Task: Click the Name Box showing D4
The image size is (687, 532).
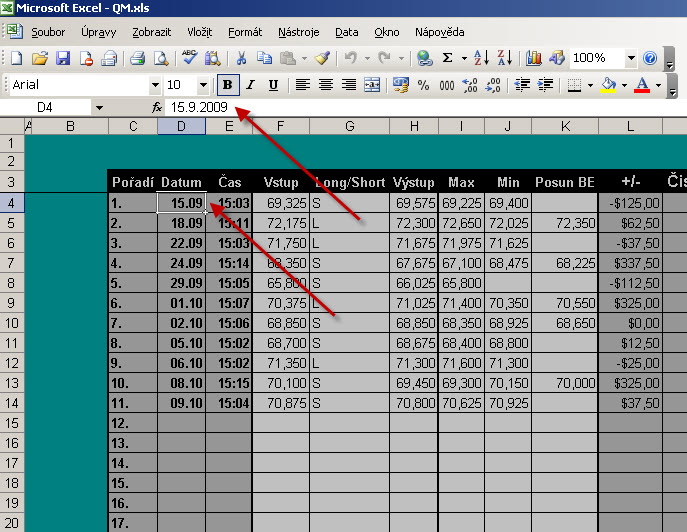Action: click(x=45, y=107)
